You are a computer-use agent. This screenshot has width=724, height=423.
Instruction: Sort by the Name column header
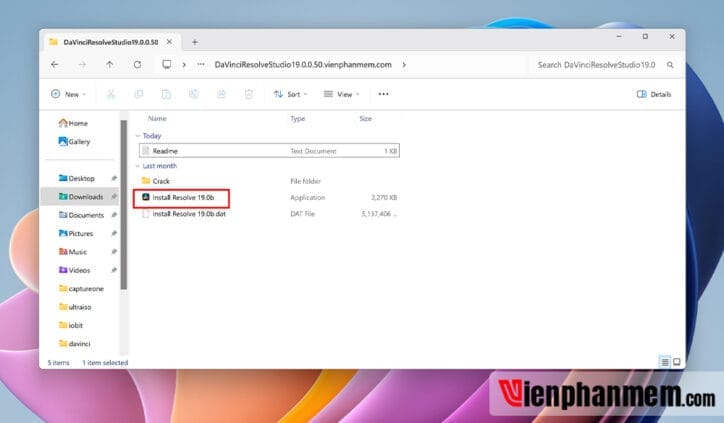(x=157, y=119)
